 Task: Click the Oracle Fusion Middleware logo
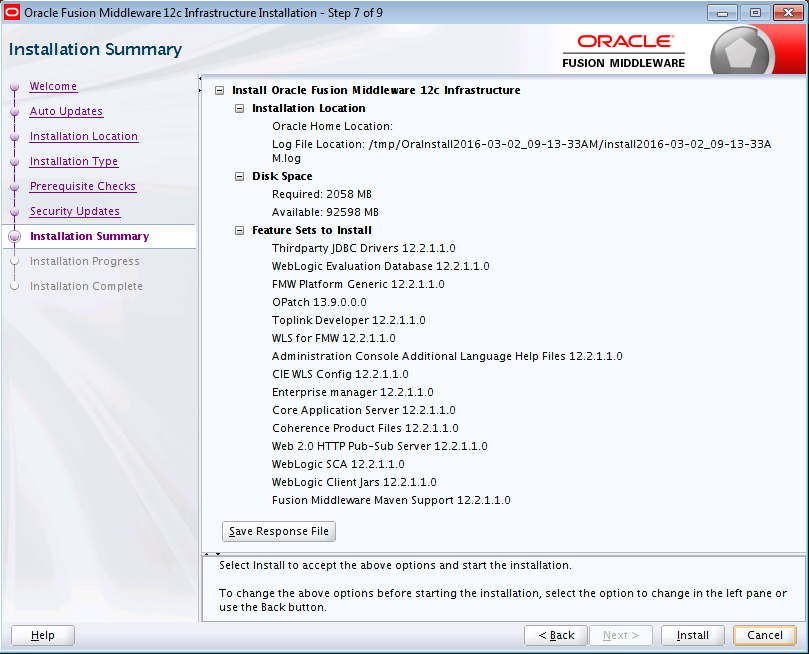point(624,51)
